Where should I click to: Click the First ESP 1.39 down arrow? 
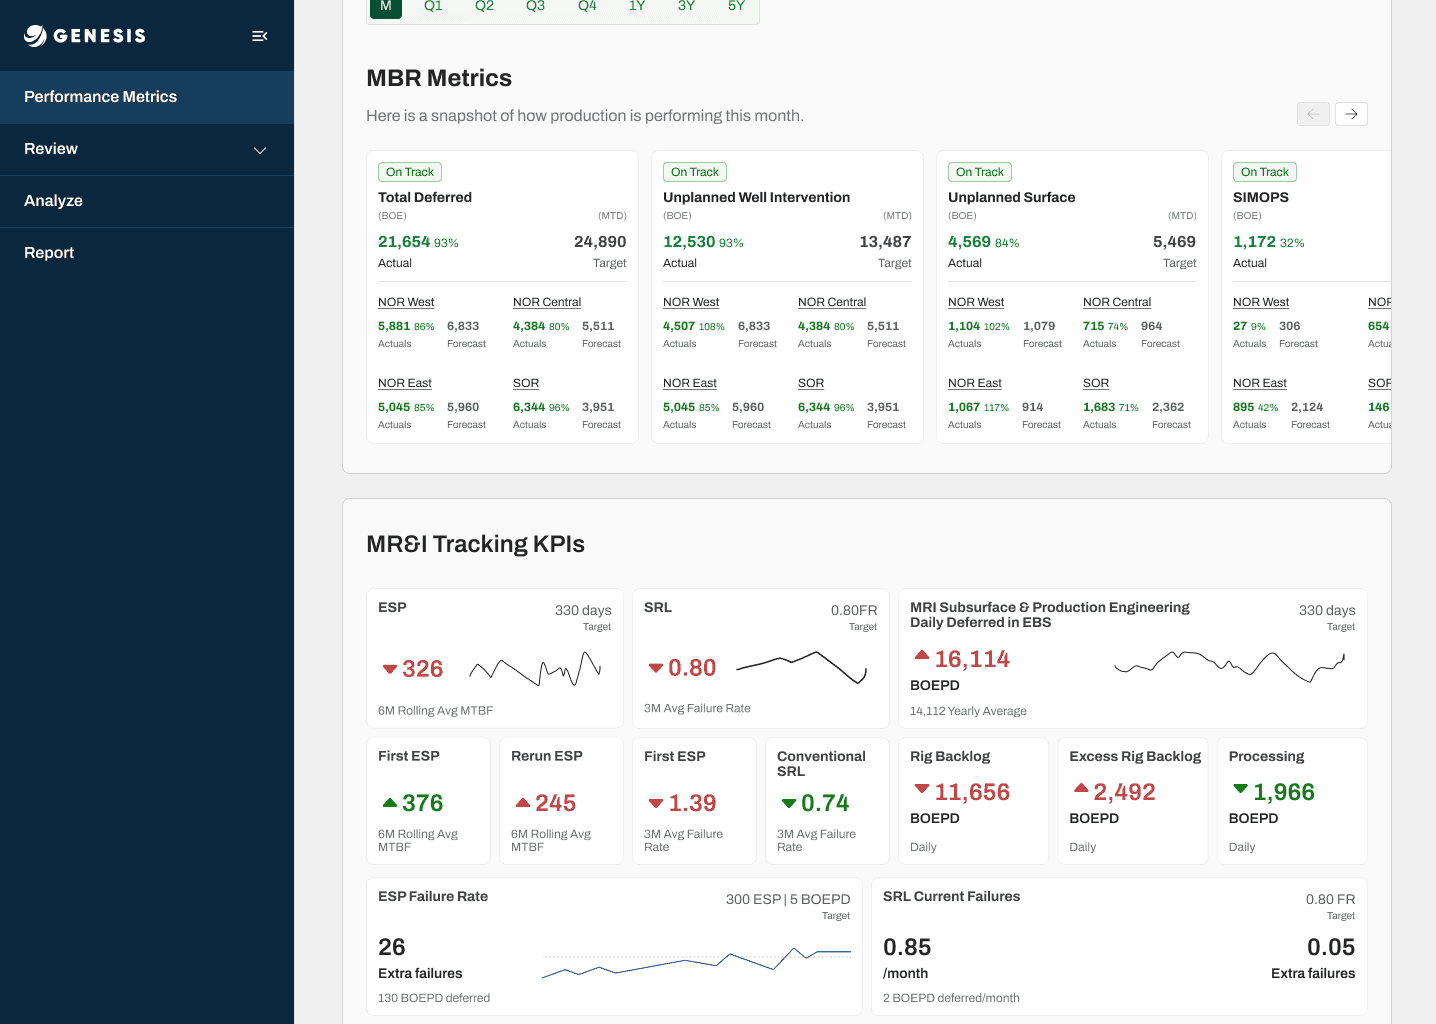[656, 803]
